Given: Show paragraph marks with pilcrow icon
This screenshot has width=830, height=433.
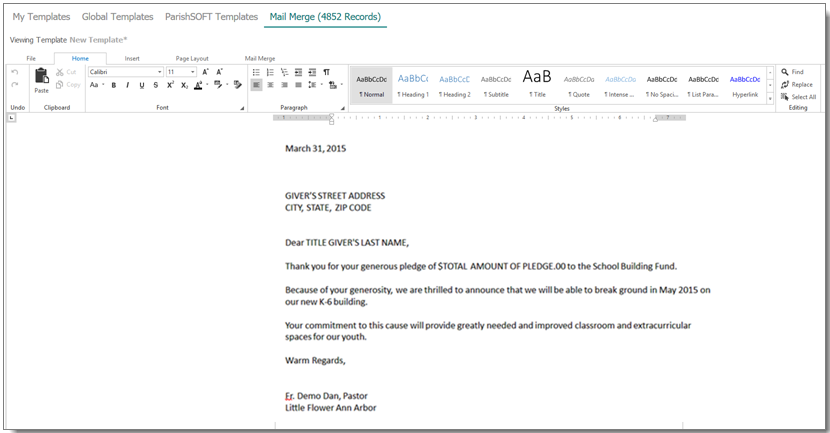Looking at the screenshot, I should pos(327,72).
